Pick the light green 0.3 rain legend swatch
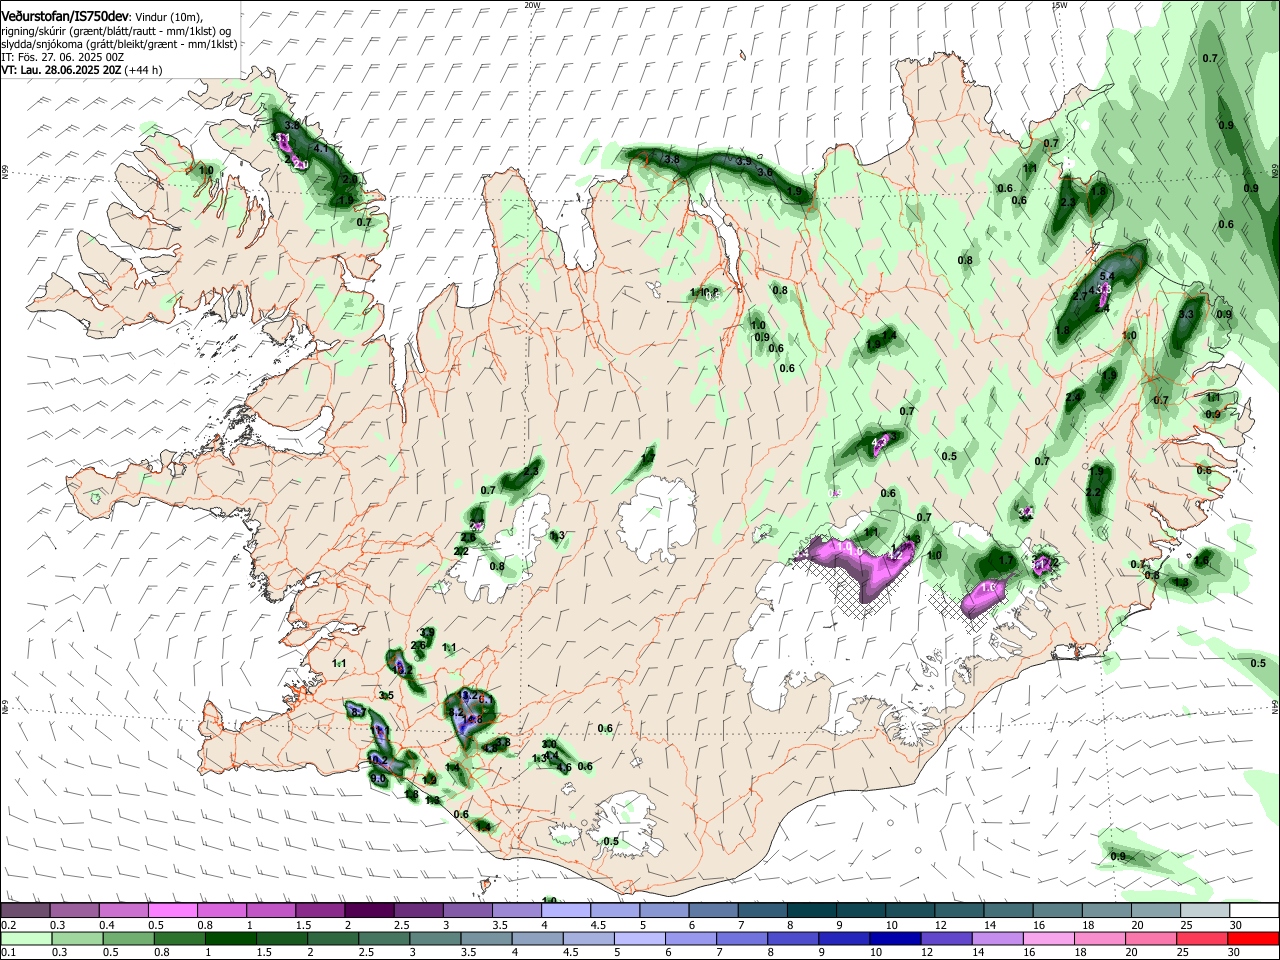The height and width of the screenshot is (960, 1280). tap(78, 939)
